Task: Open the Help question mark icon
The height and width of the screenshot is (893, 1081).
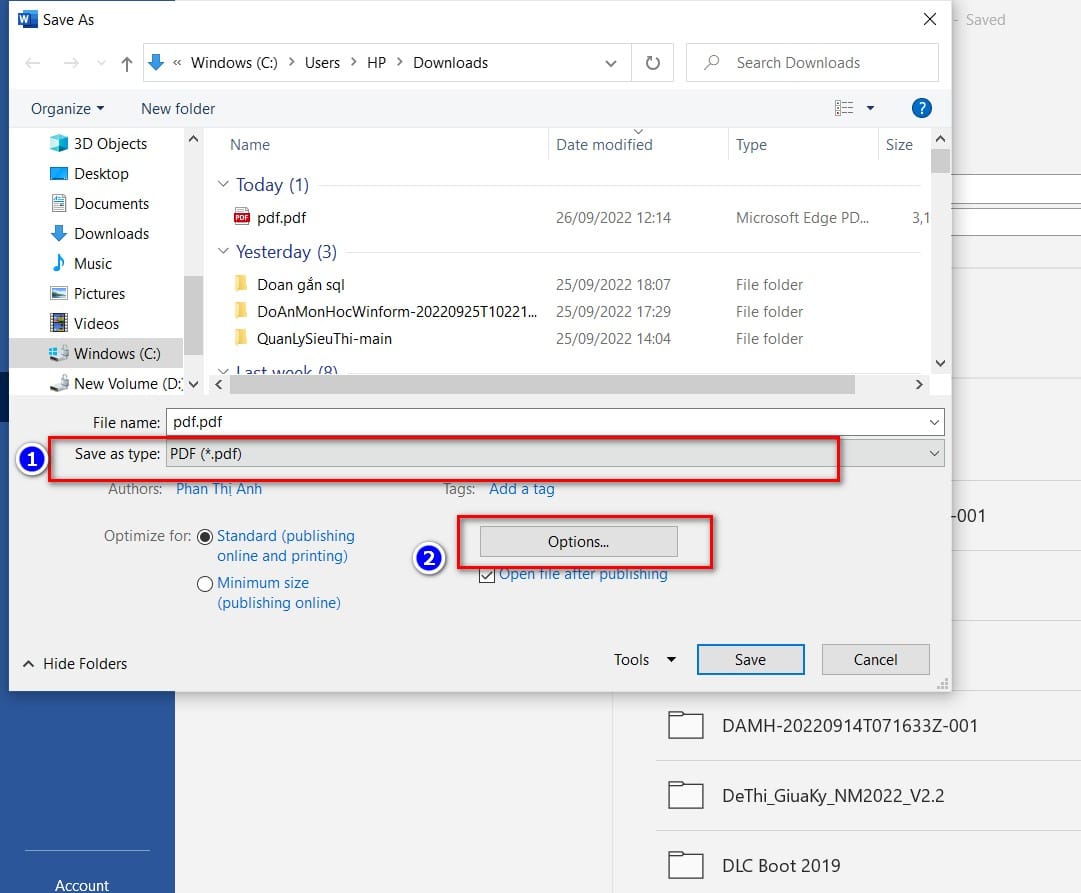Action: click(921, 108)
